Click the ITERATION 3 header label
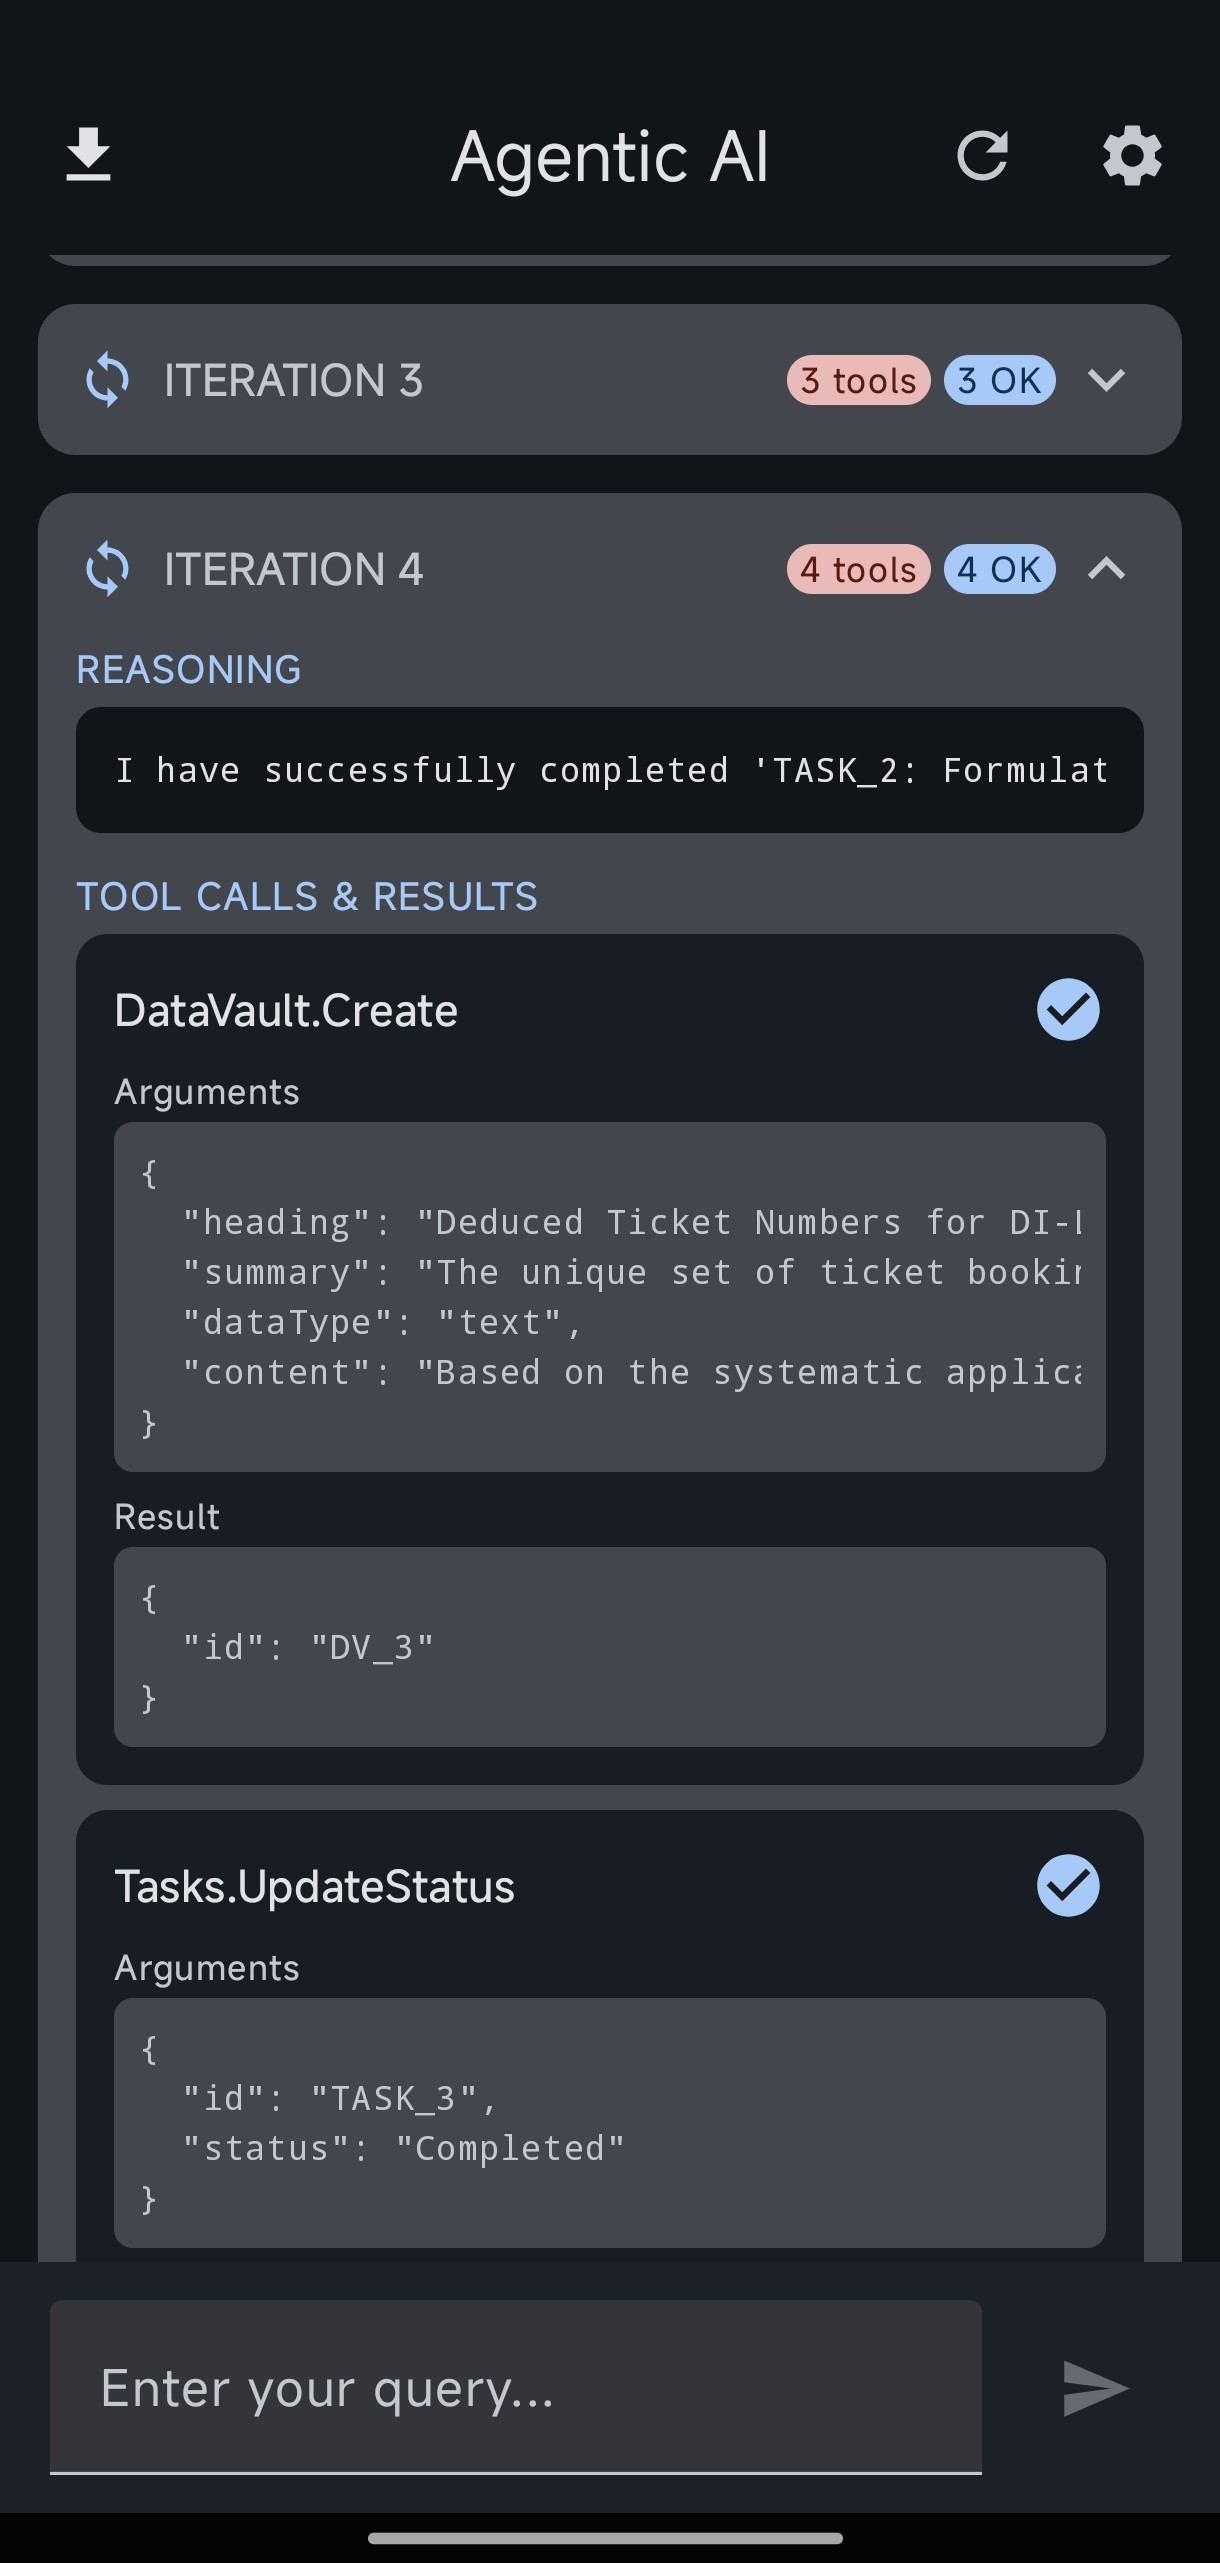The width and height of the screenshot is (1220, 2563). coord(293,380)
